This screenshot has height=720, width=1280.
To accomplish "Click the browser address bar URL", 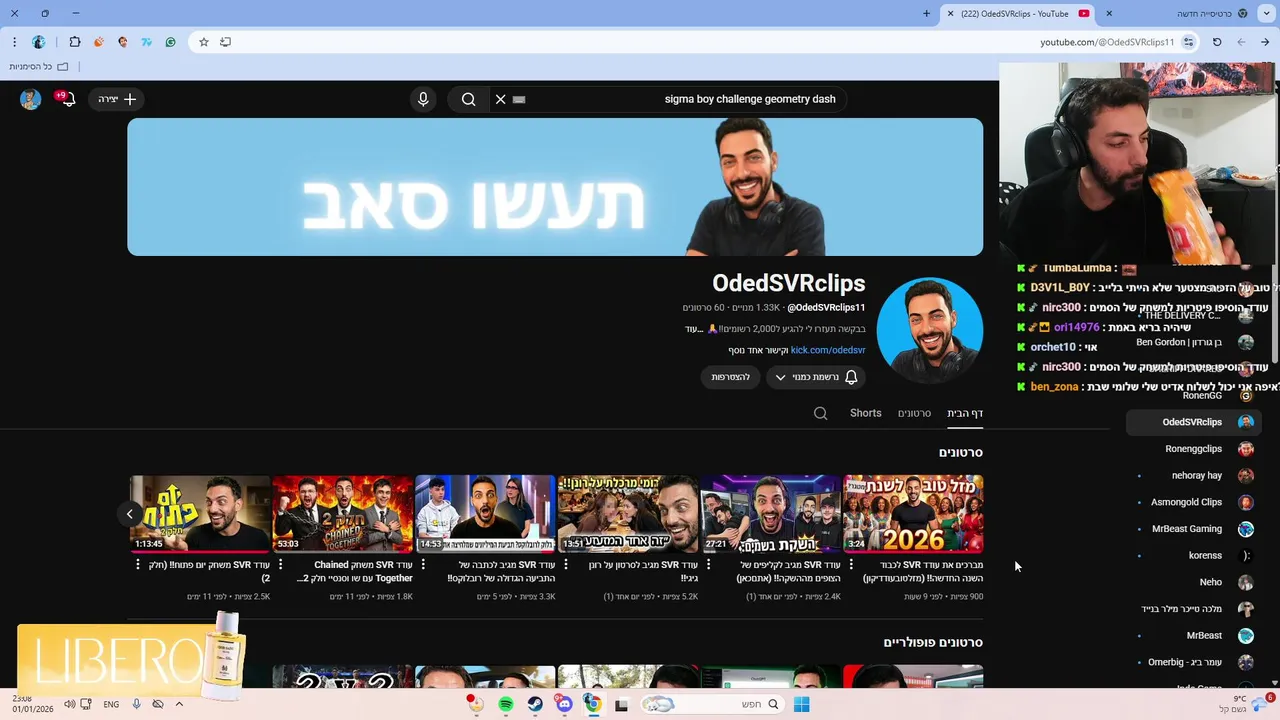I will [1107, 42].
